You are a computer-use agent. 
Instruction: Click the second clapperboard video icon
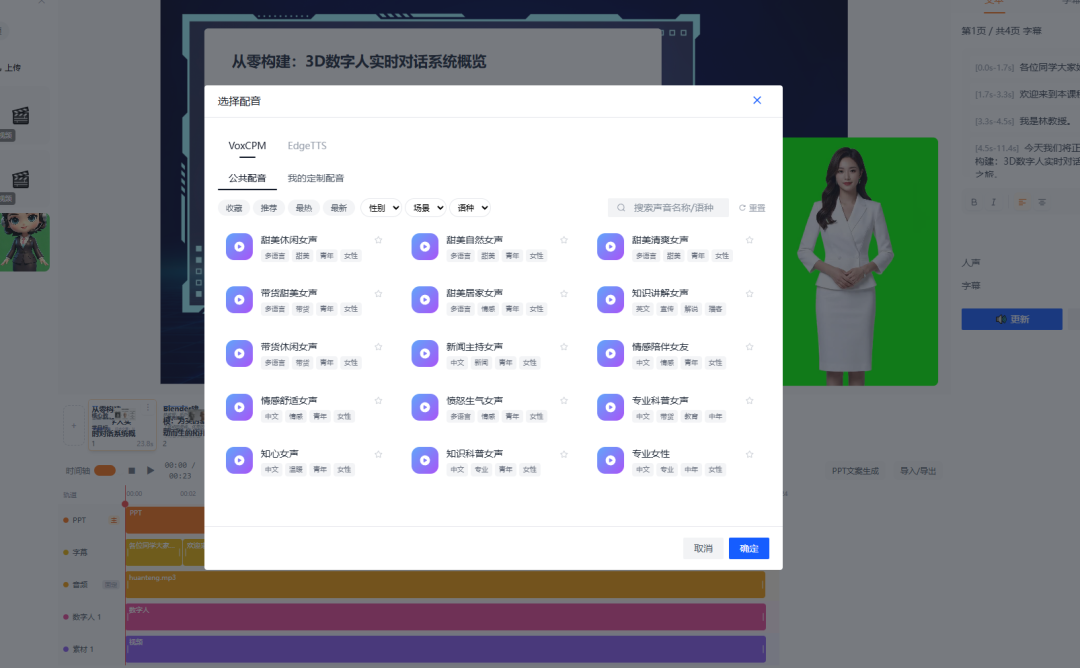click(x=21, y=179)
